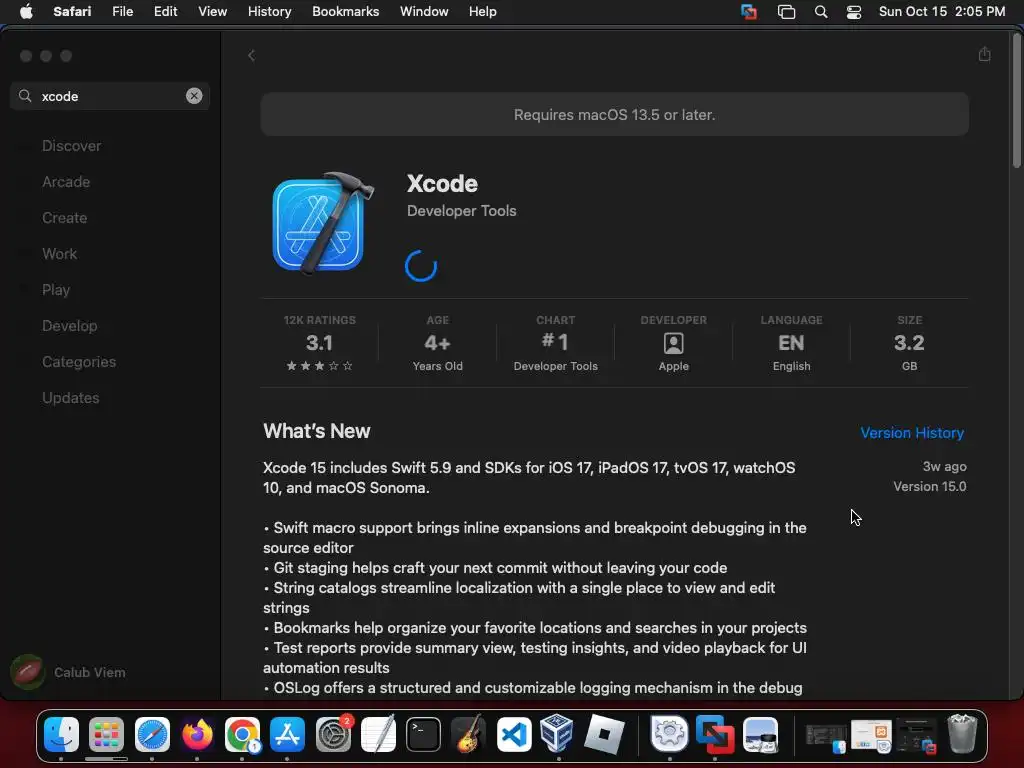This screenshot has width=1024, height=768.
Task: Open Launchpad in the Dock
Action: [x=106, y=735]
